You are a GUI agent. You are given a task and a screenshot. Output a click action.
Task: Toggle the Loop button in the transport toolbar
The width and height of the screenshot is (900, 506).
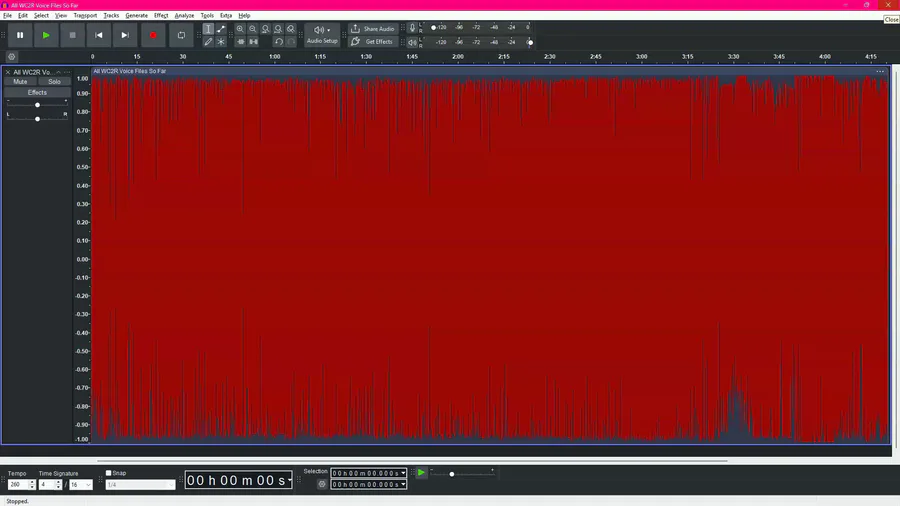(x=181, y=35)
